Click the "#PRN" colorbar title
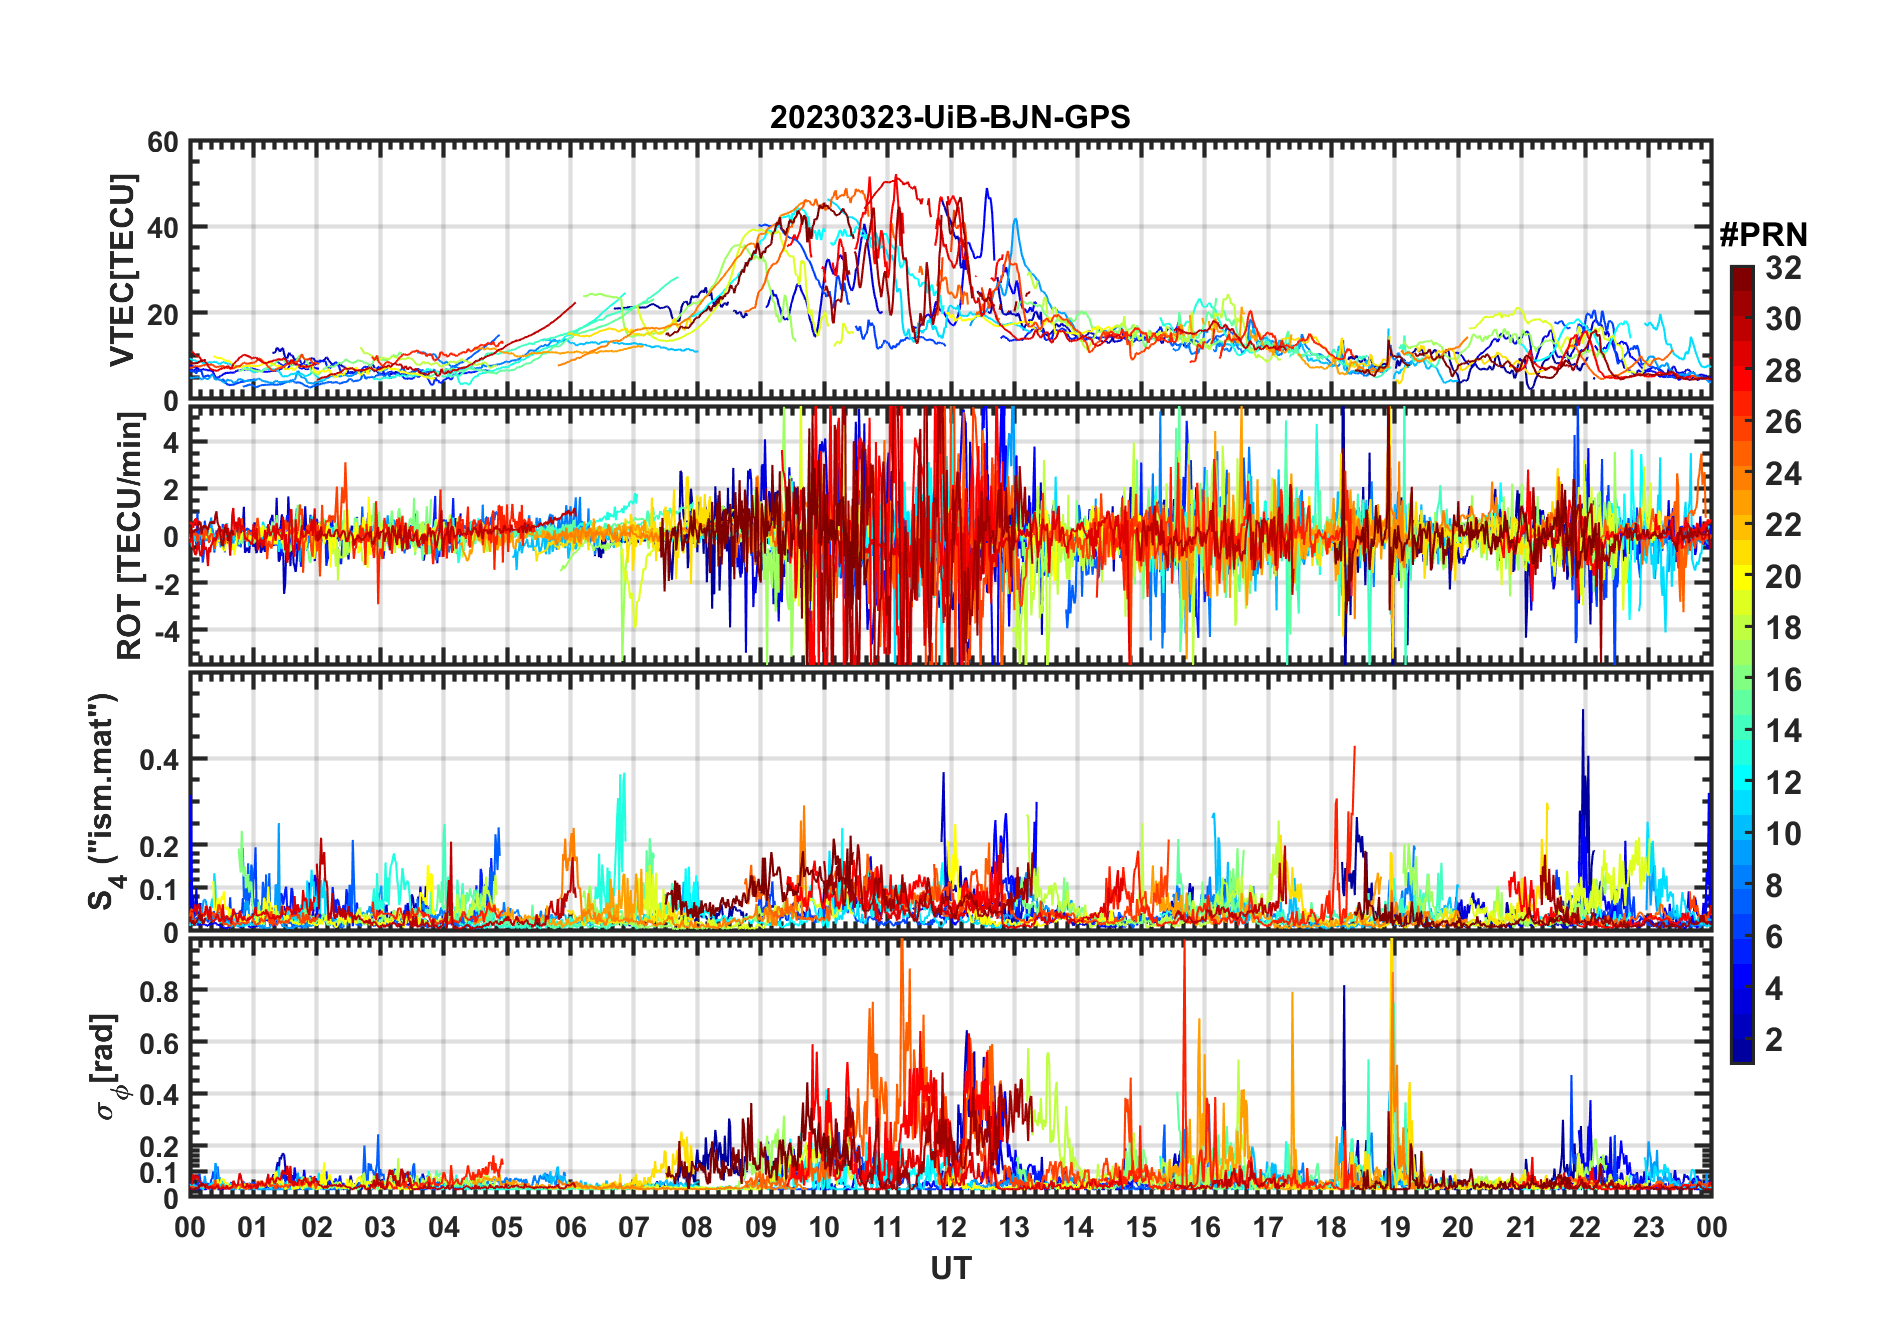 click(1764, 235)
